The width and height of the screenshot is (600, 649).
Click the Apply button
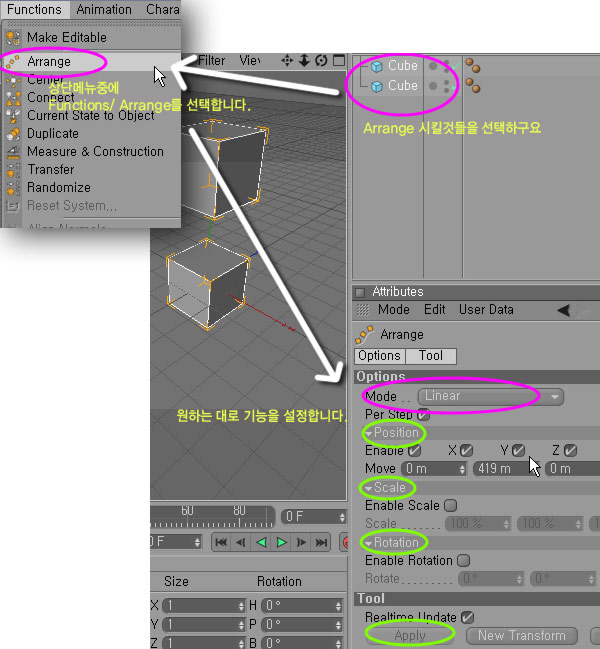click(410, 635)
